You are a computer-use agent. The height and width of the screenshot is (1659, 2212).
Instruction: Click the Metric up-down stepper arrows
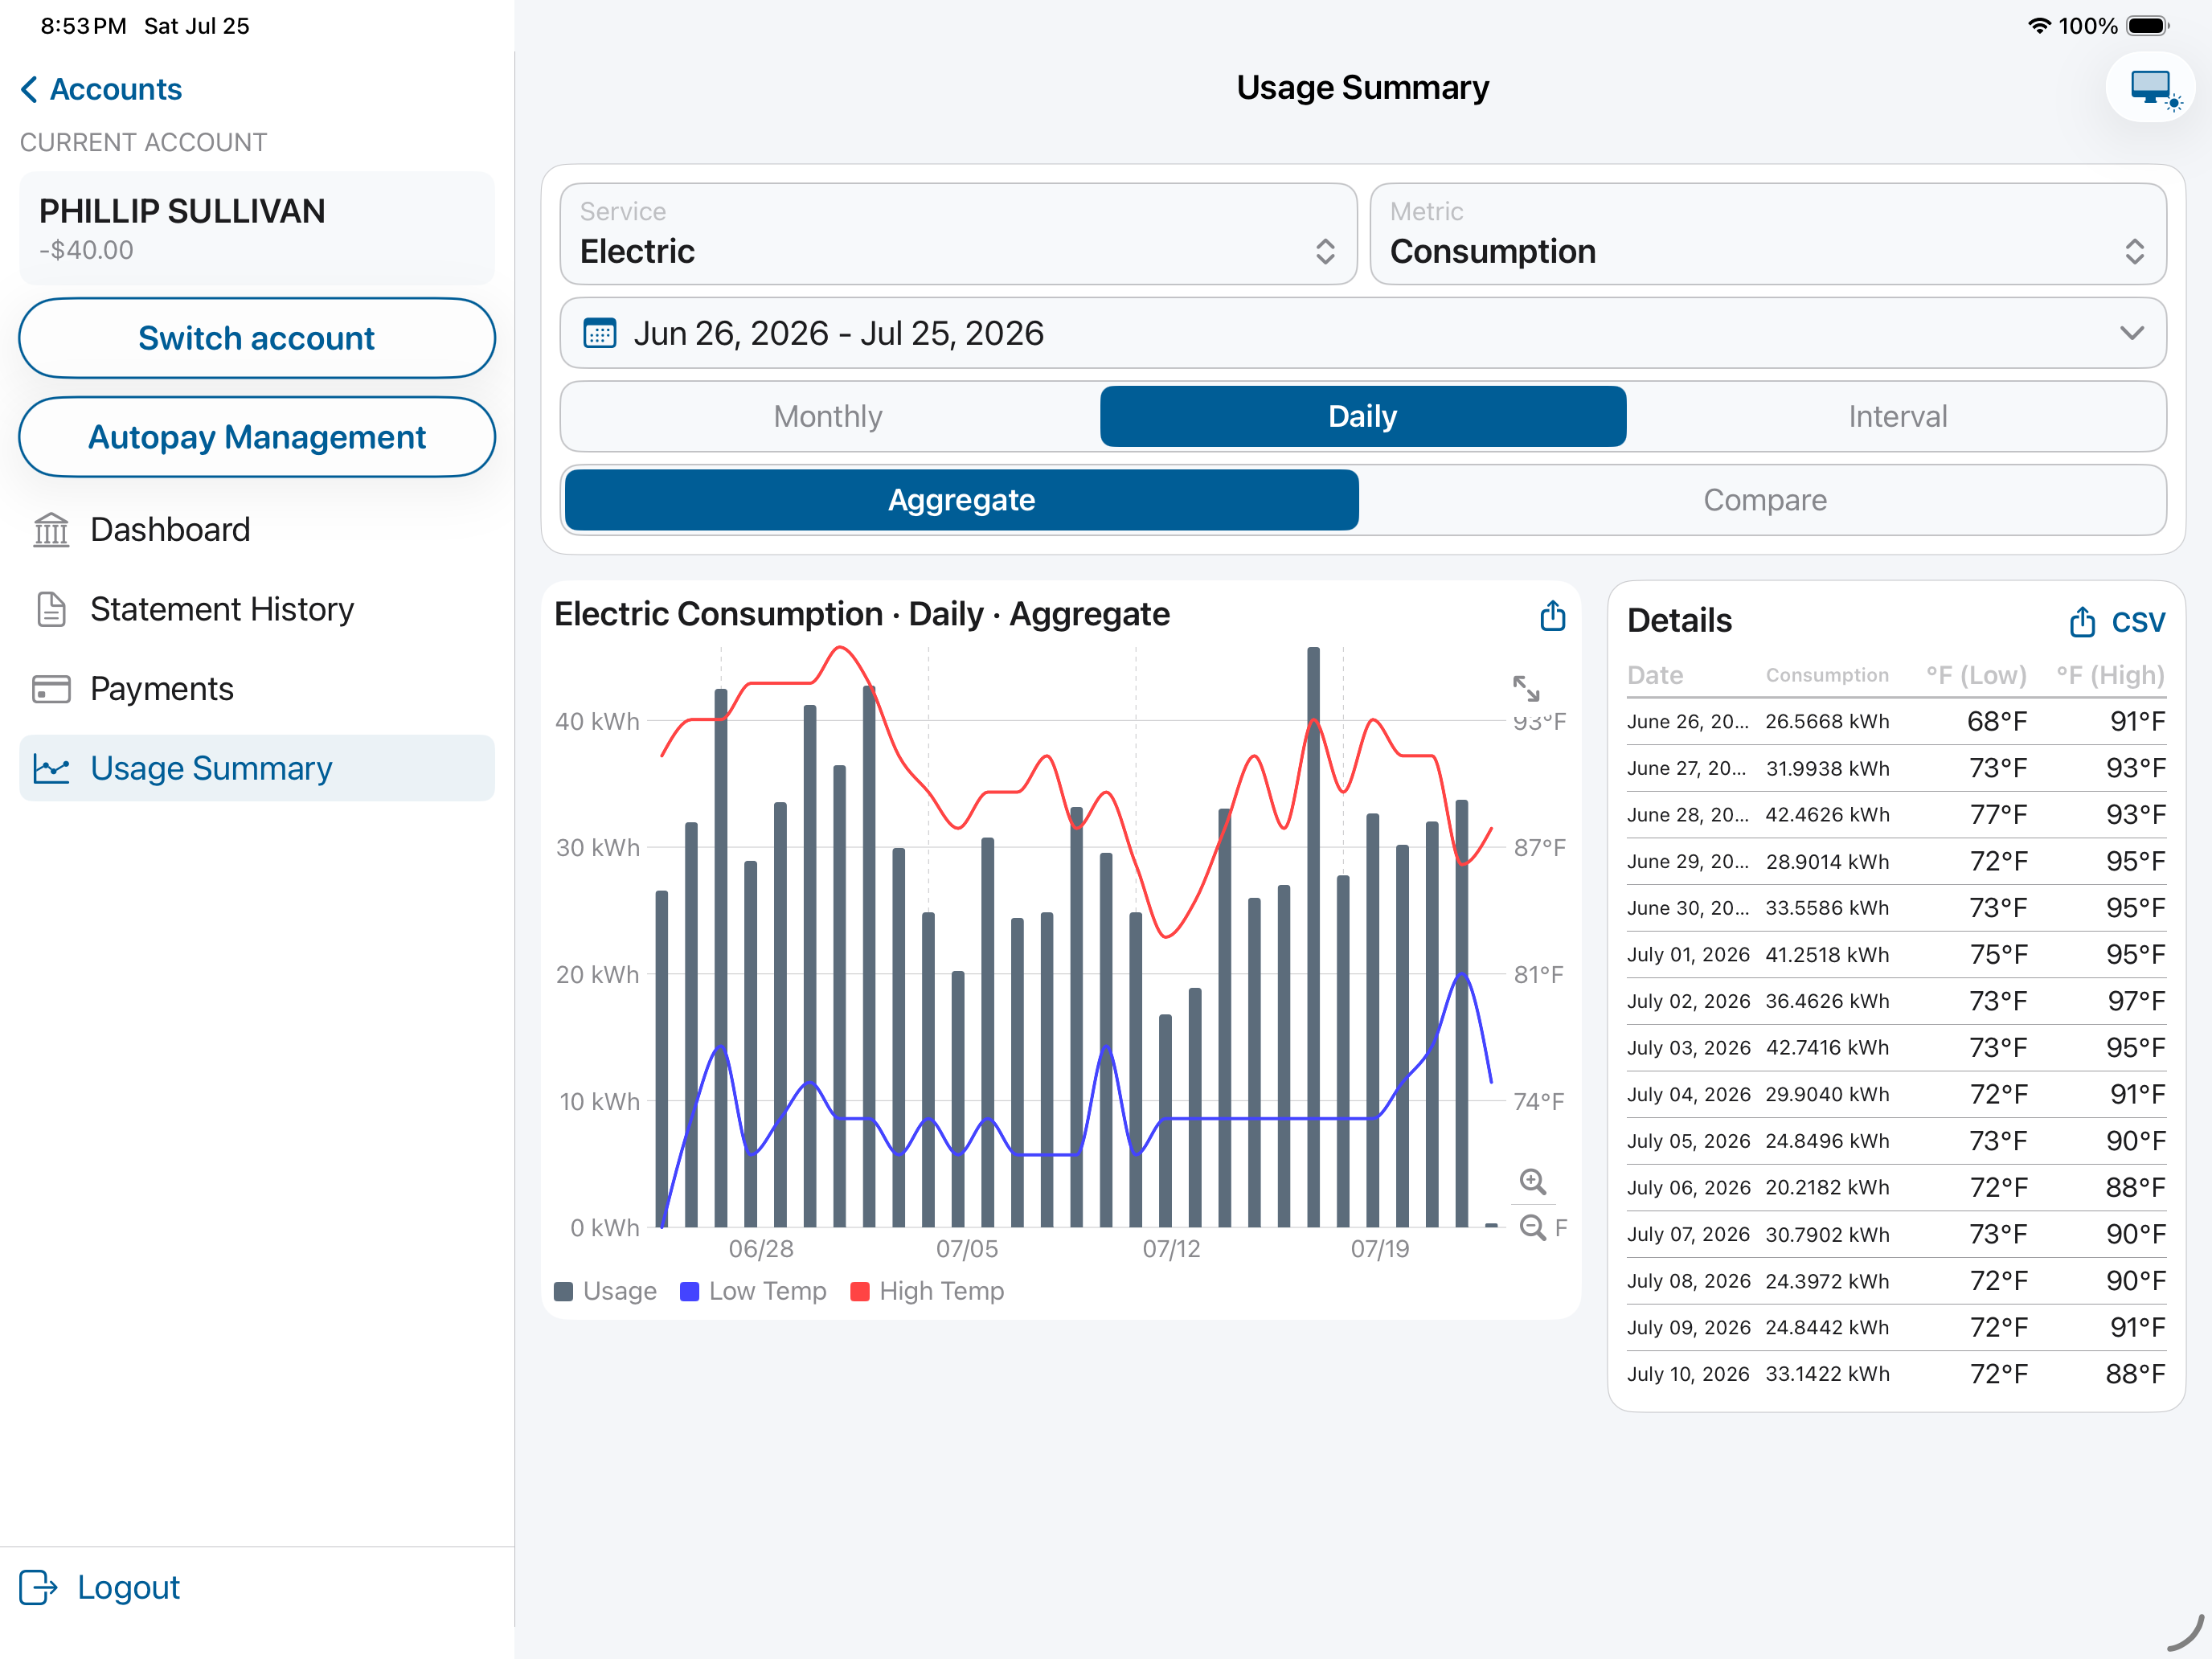[x=2135, y=251]
